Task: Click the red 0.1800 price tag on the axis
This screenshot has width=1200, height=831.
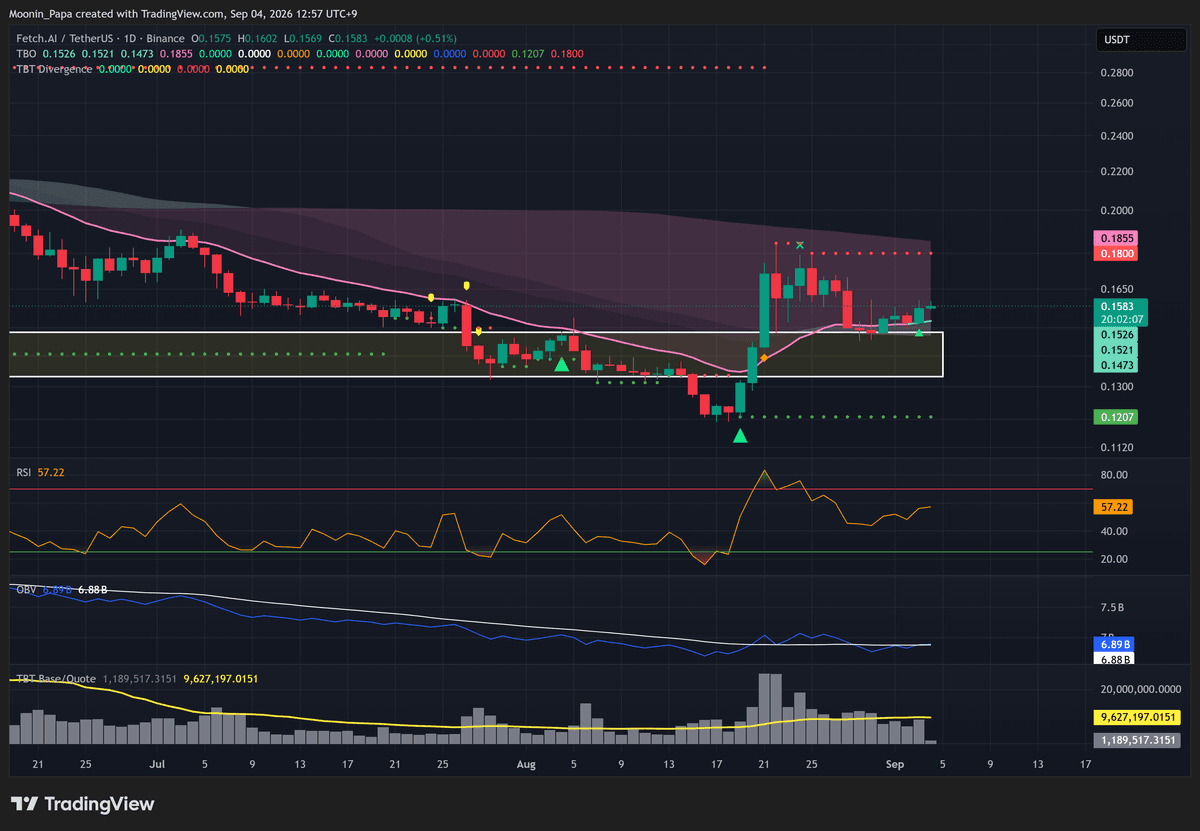Action: pos(1116,254)
